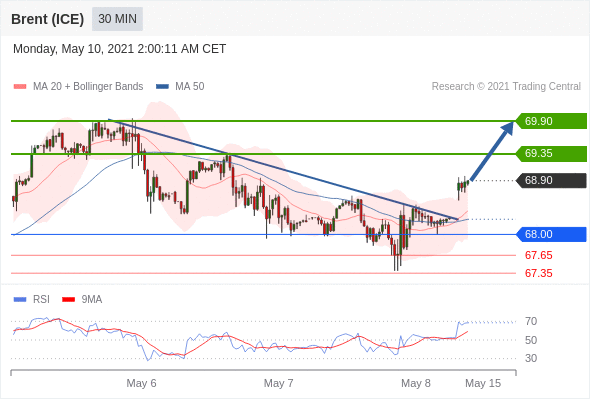Click the RSI 70 level label
590x400 pixels.
tap(531, 321)
